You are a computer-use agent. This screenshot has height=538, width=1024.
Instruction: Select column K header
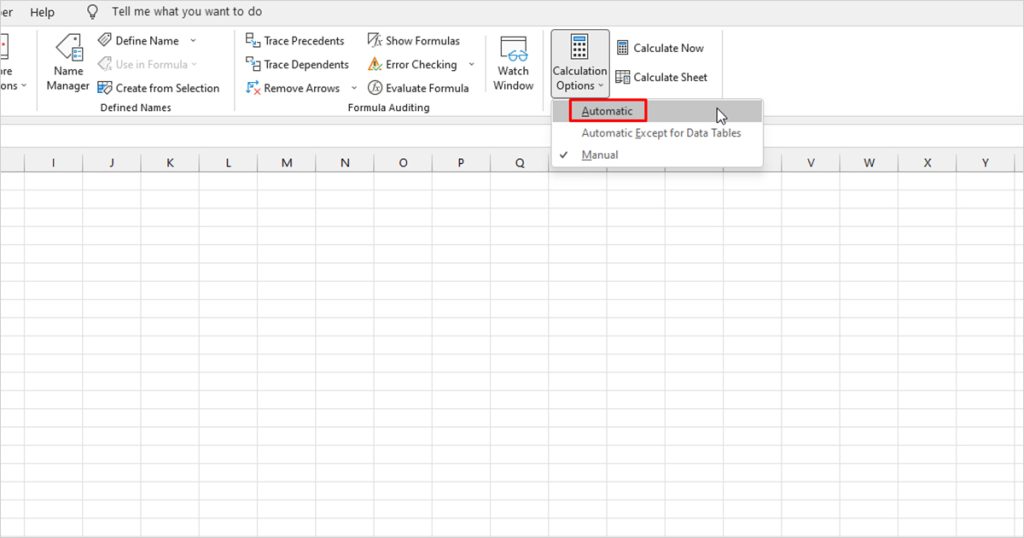(170, 163)
